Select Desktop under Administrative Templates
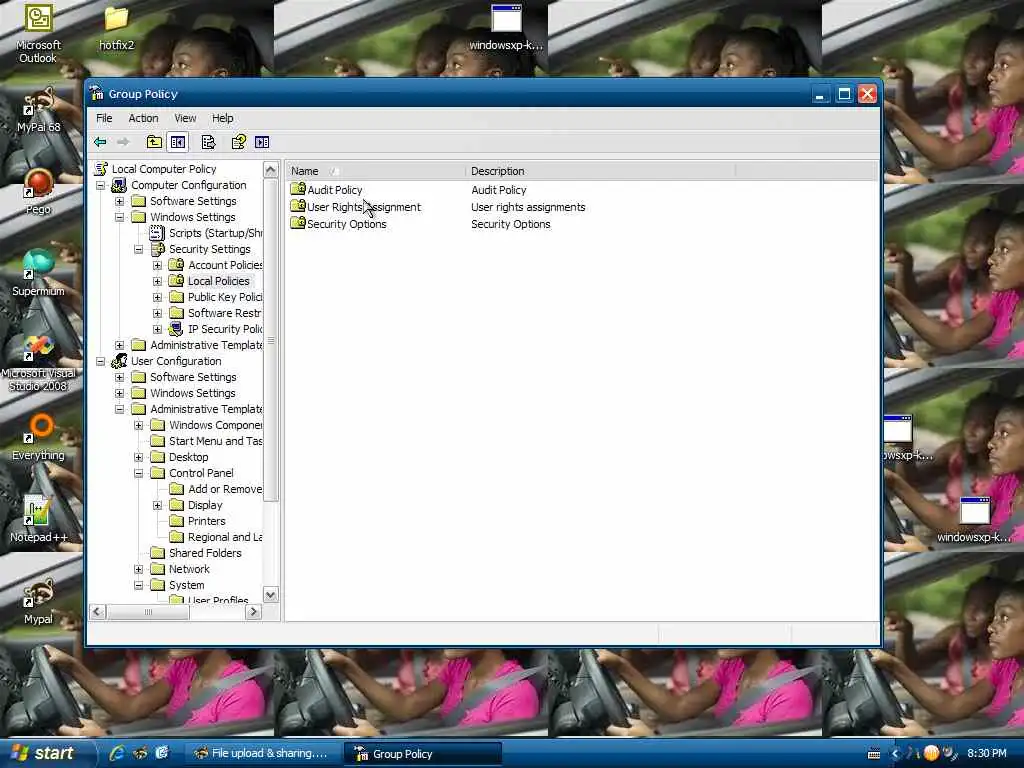Image resolution: width=1024 pixels, height=768 pixels. (188, 457)
